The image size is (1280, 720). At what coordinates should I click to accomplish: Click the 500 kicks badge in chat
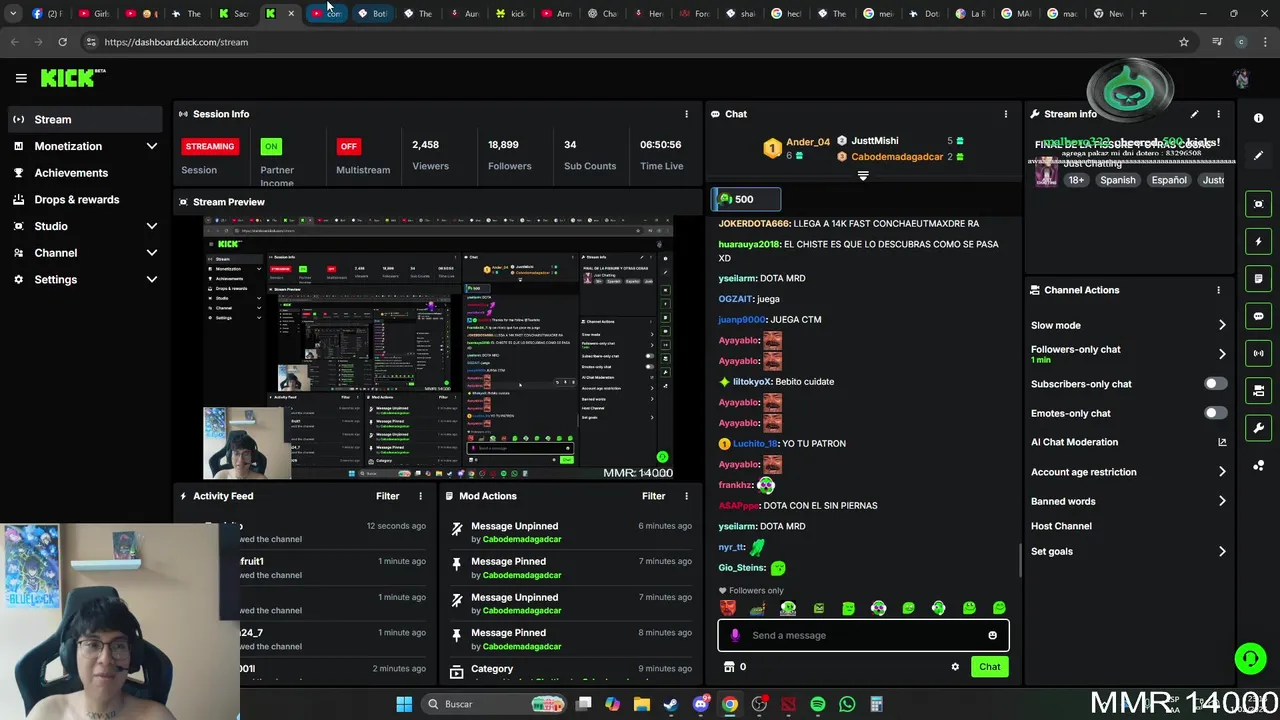click(x=745, y=199)
